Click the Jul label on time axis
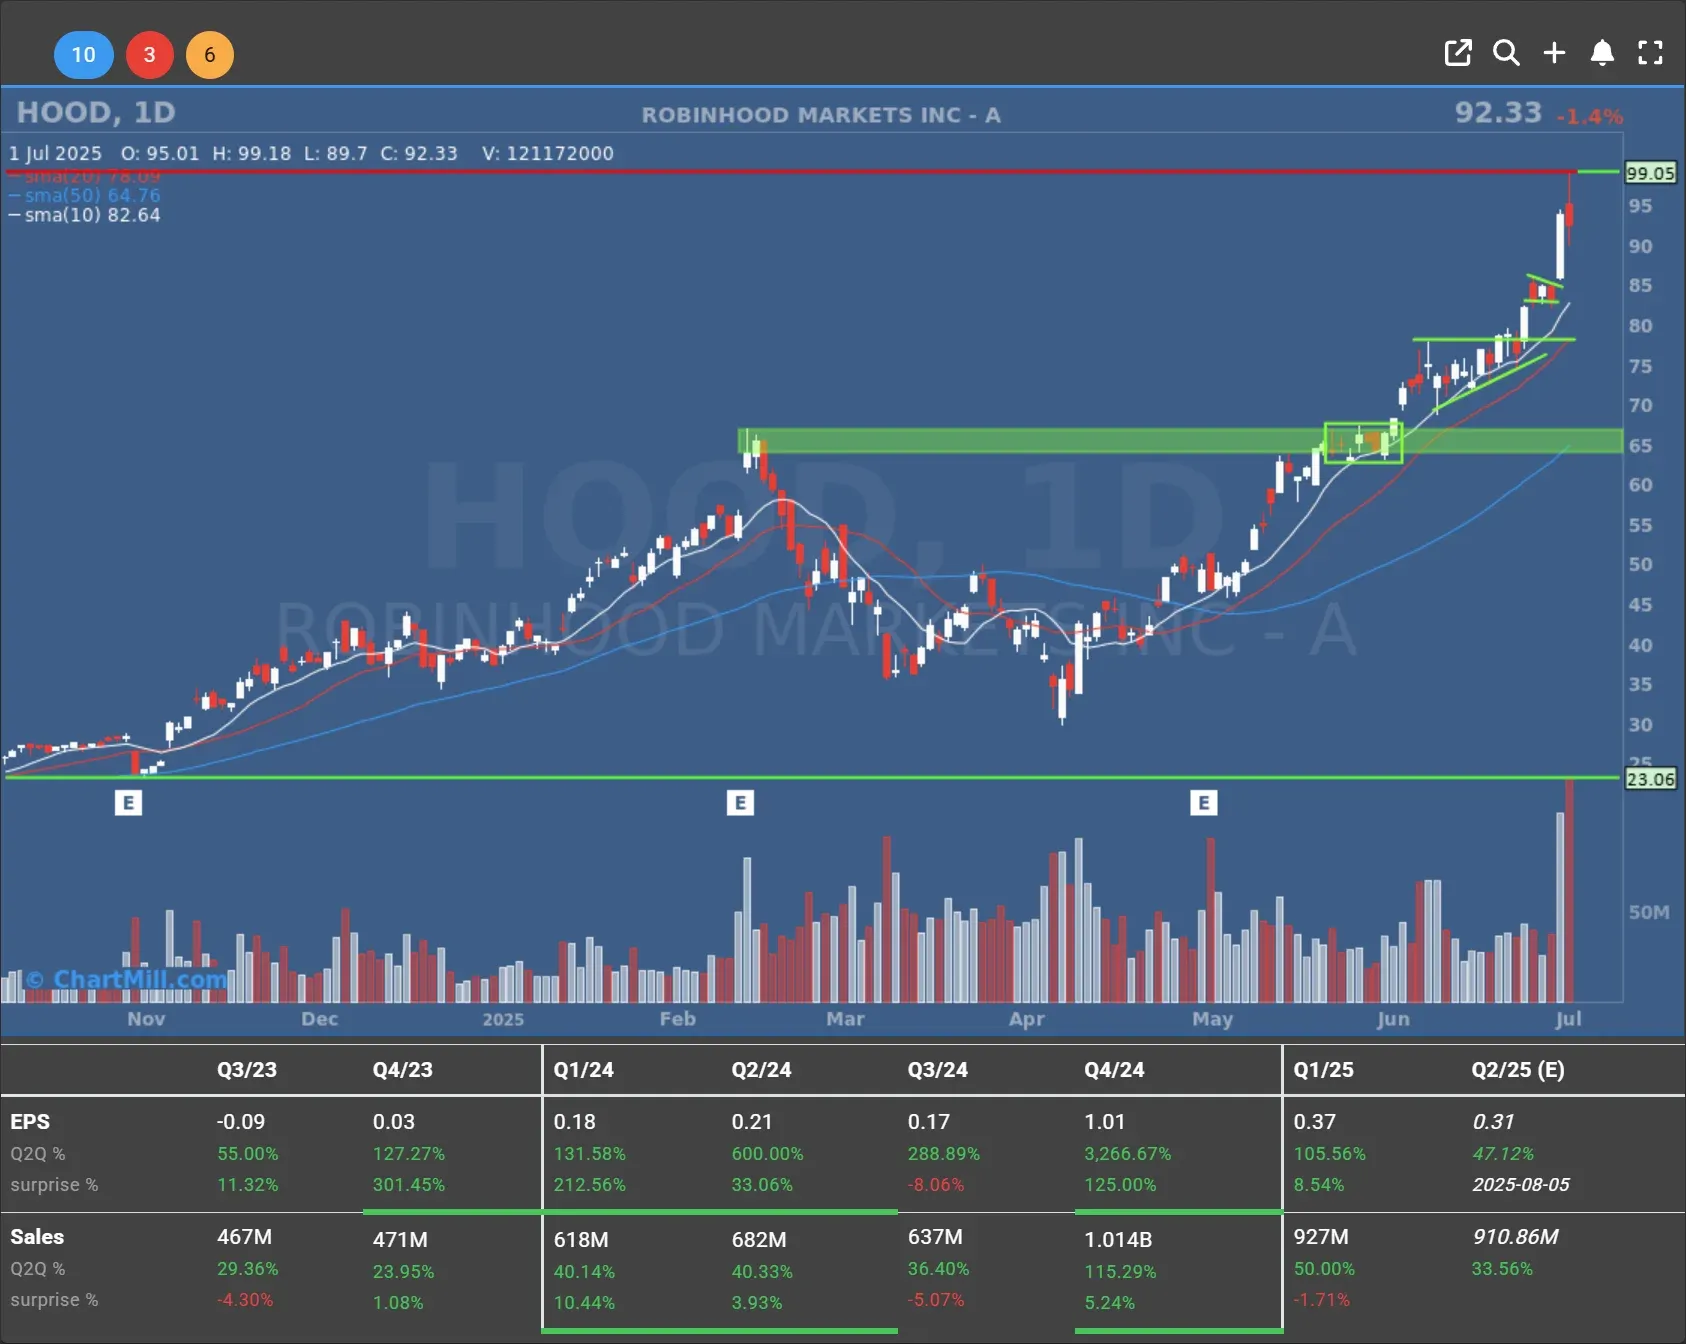The image size is (1686, 1344). click(x=1568, y=1019)
